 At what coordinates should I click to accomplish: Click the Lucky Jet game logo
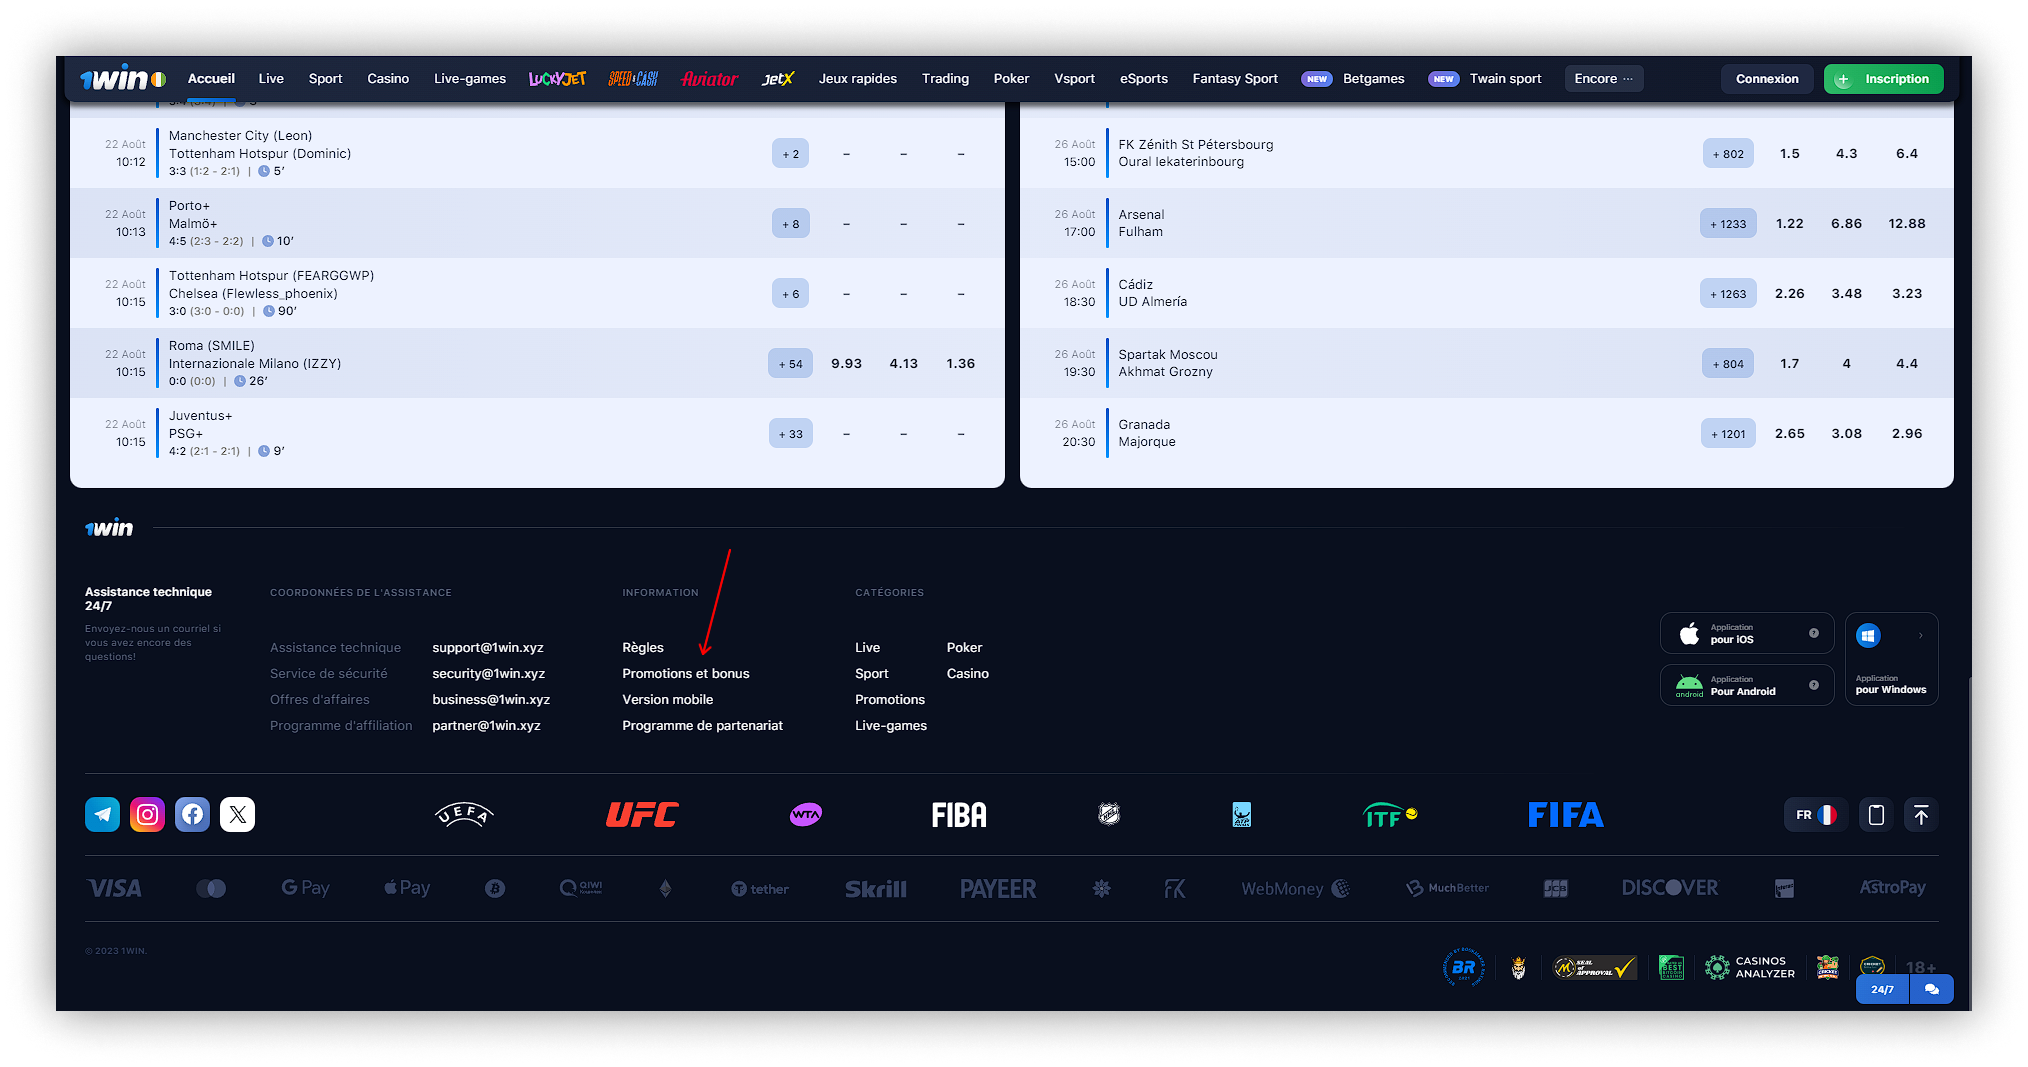[557, 79]
